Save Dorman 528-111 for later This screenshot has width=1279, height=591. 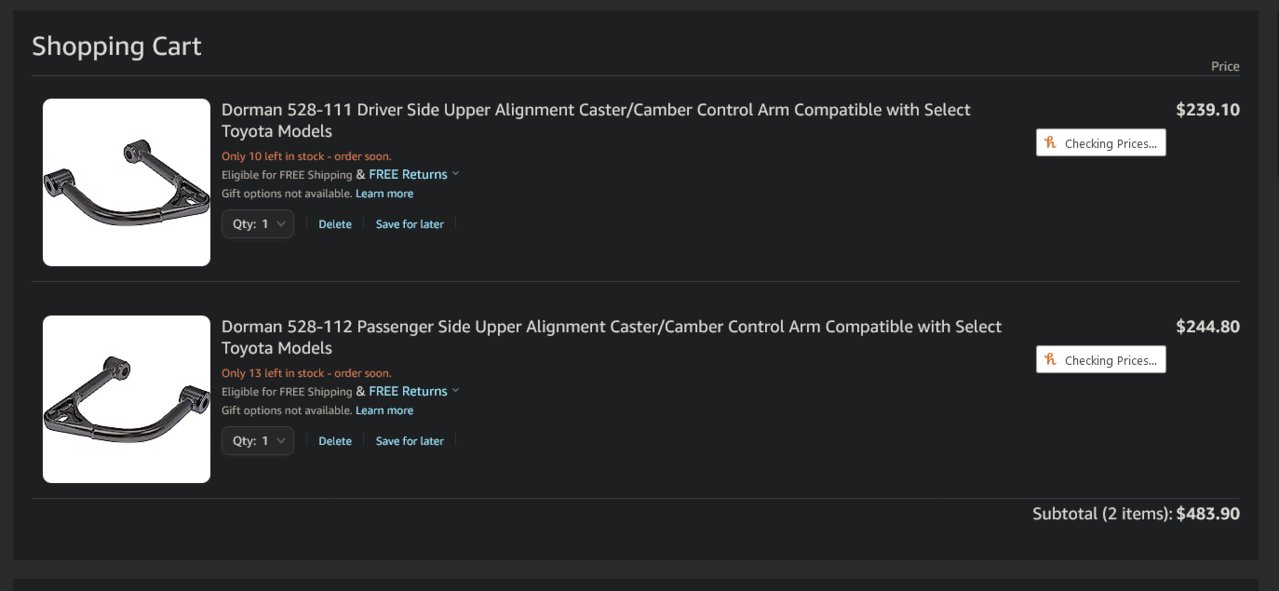410,224
